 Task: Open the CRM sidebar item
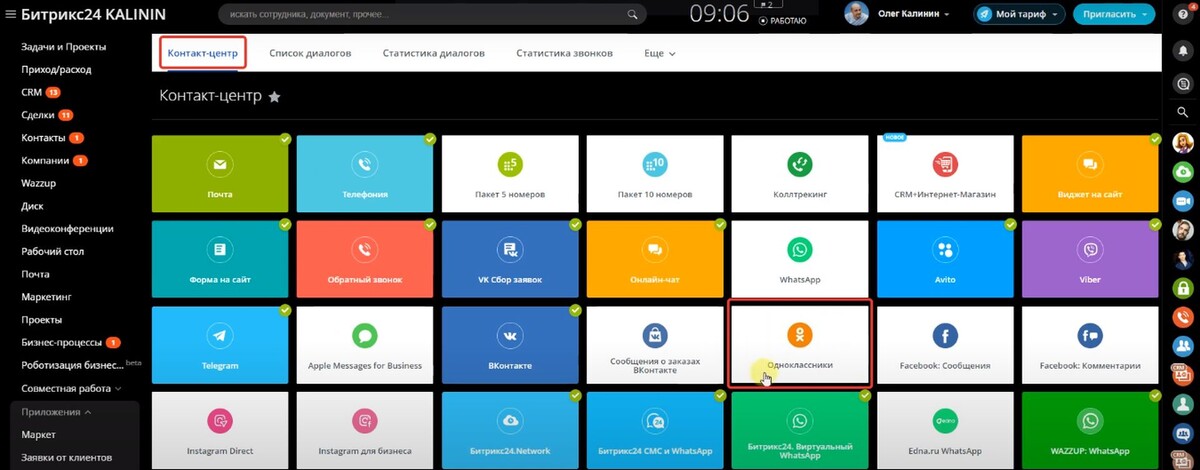tap(32, 92)
